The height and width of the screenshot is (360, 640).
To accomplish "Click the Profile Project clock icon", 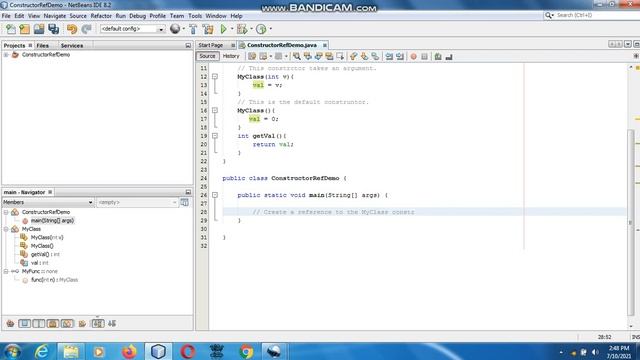I will [261, 29].
